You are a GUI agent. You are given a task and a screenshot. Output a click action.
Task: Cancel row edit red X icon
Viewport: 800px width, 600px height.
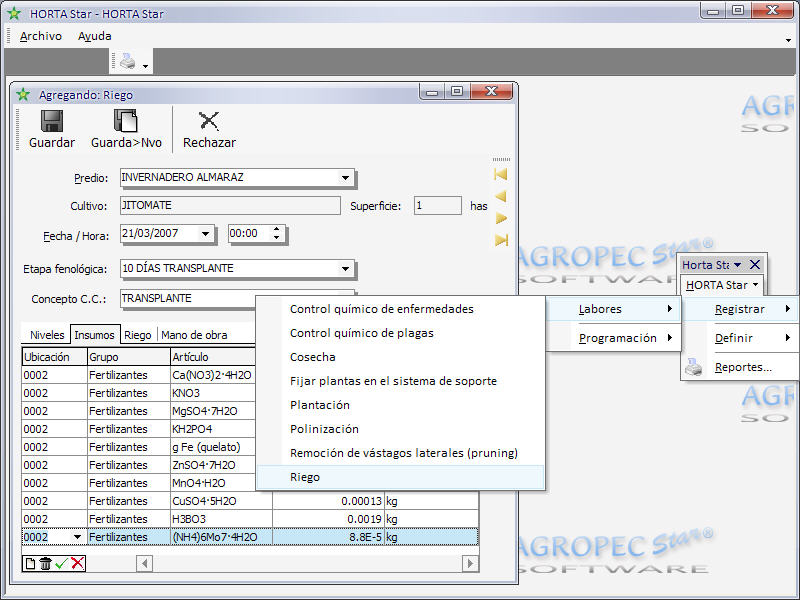coord(78,564)
